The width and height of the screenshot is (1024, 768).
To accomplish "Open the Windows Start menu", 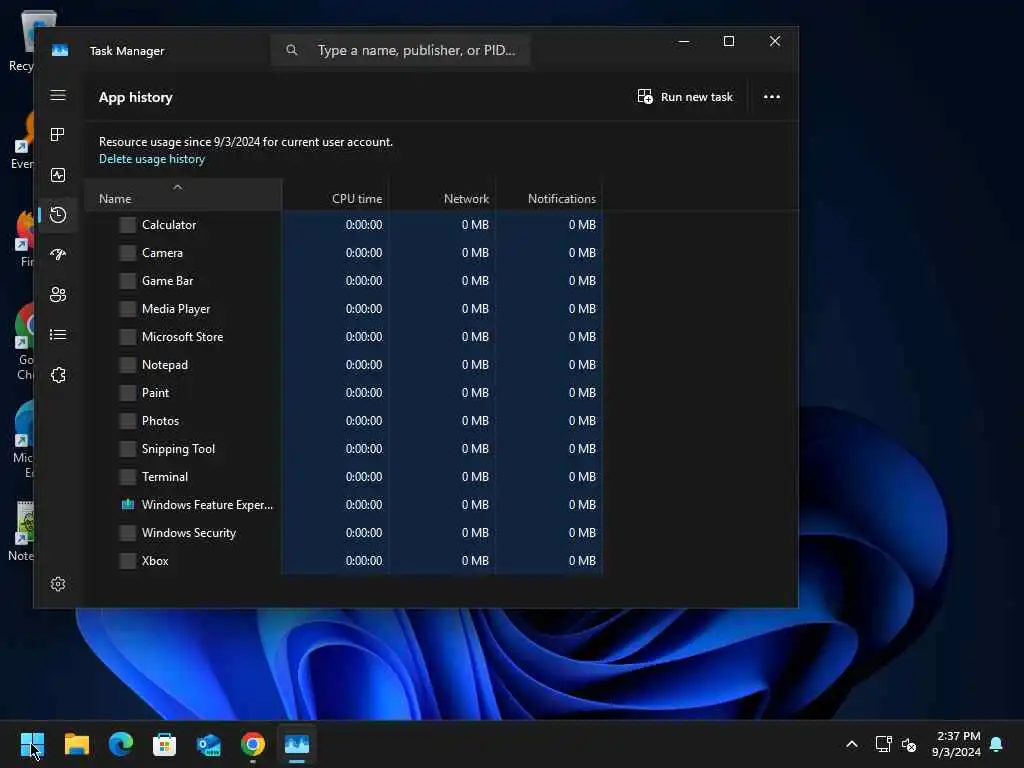I will (32, 744).
